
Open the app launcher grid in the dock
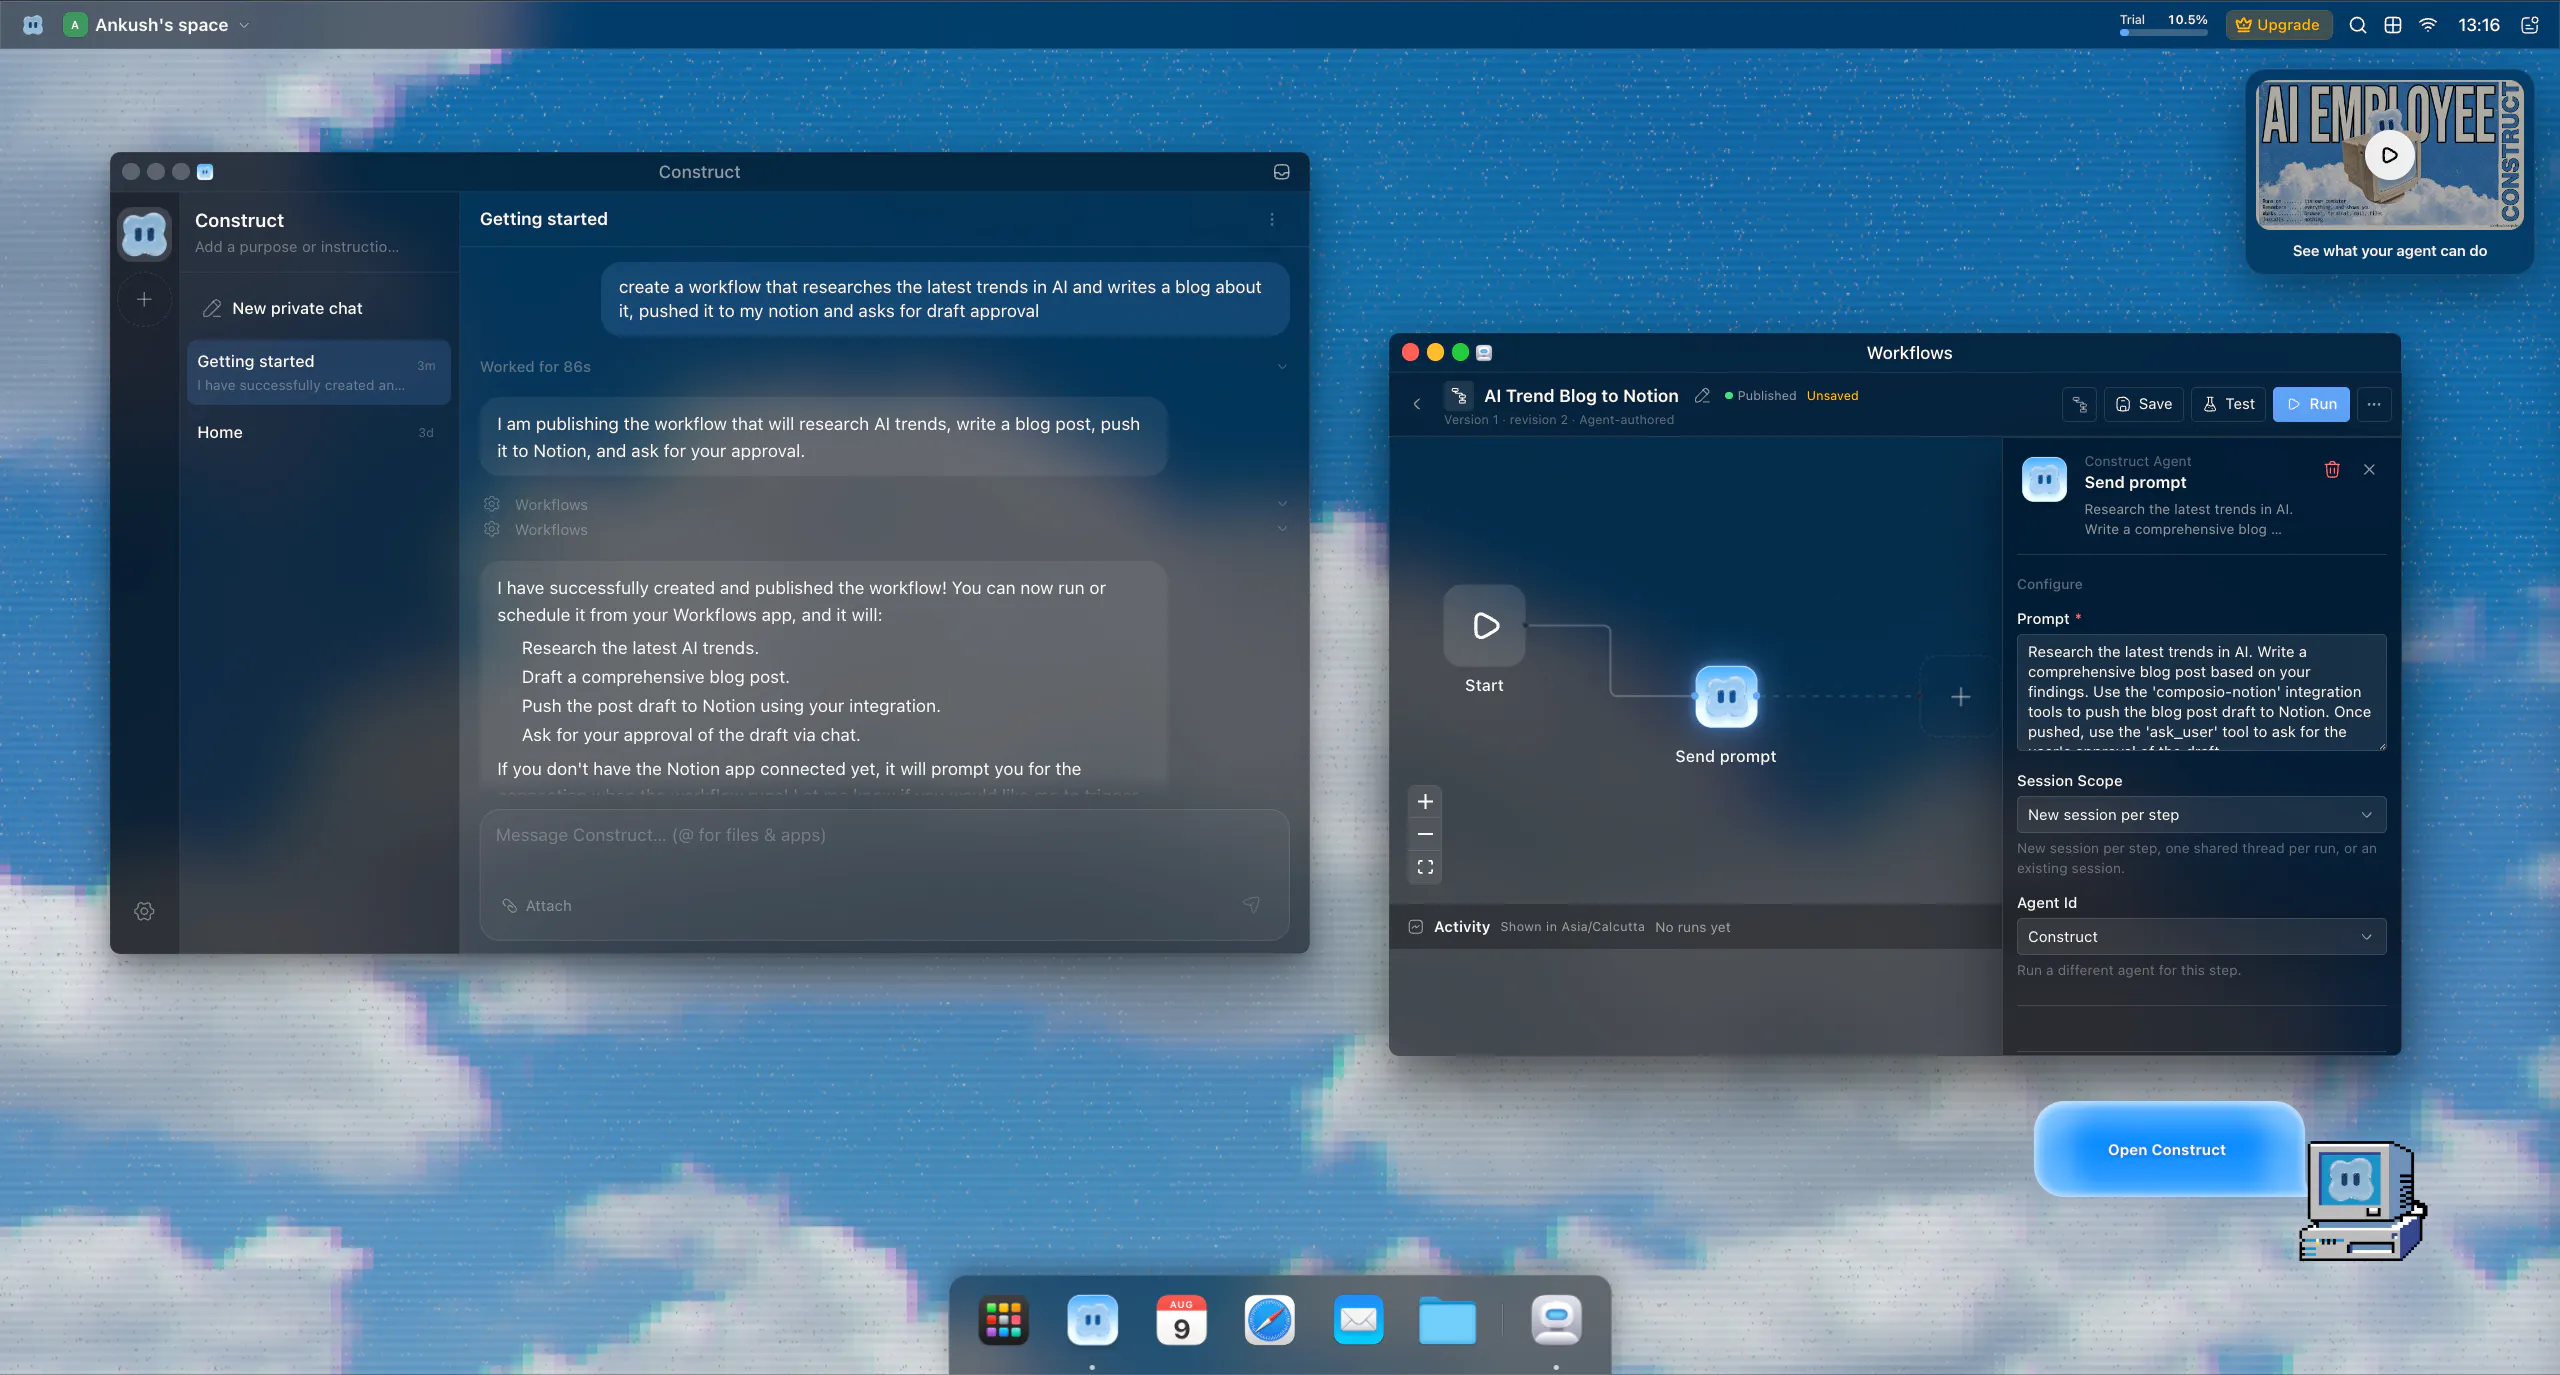click(1004, 1321)
